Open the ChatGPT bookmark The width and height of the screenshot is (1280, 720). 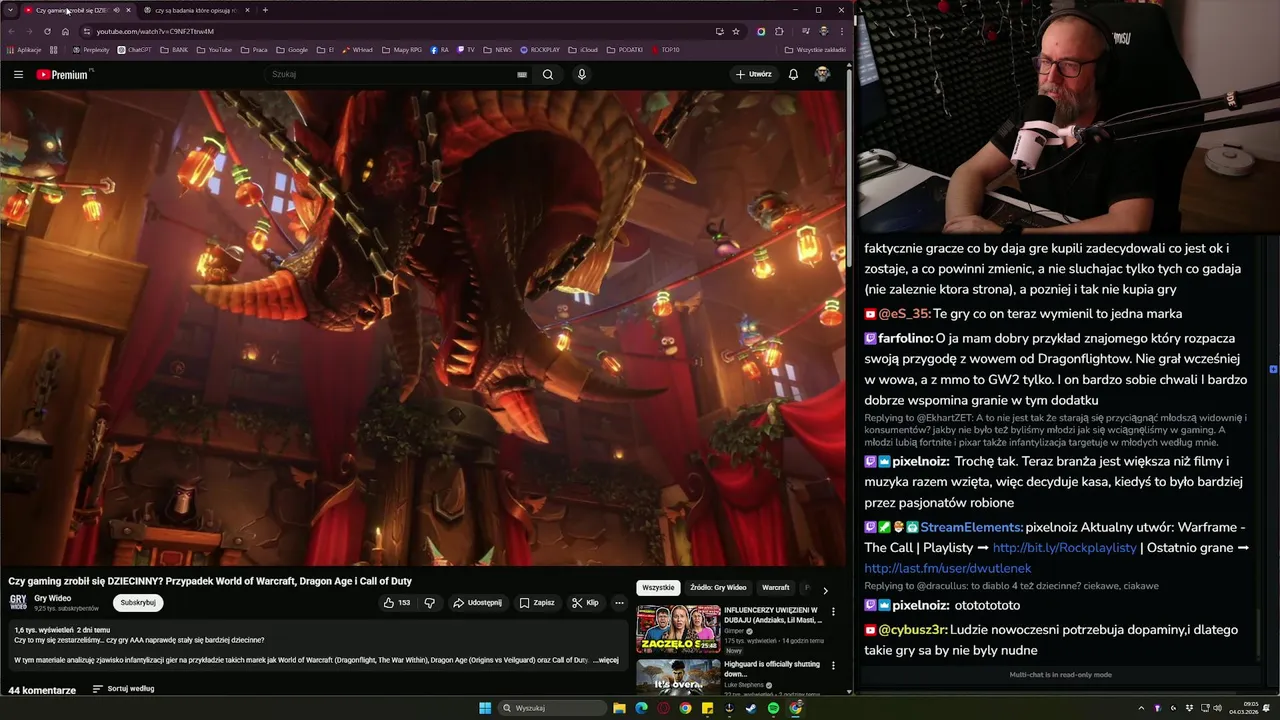[x=135, y=50]
